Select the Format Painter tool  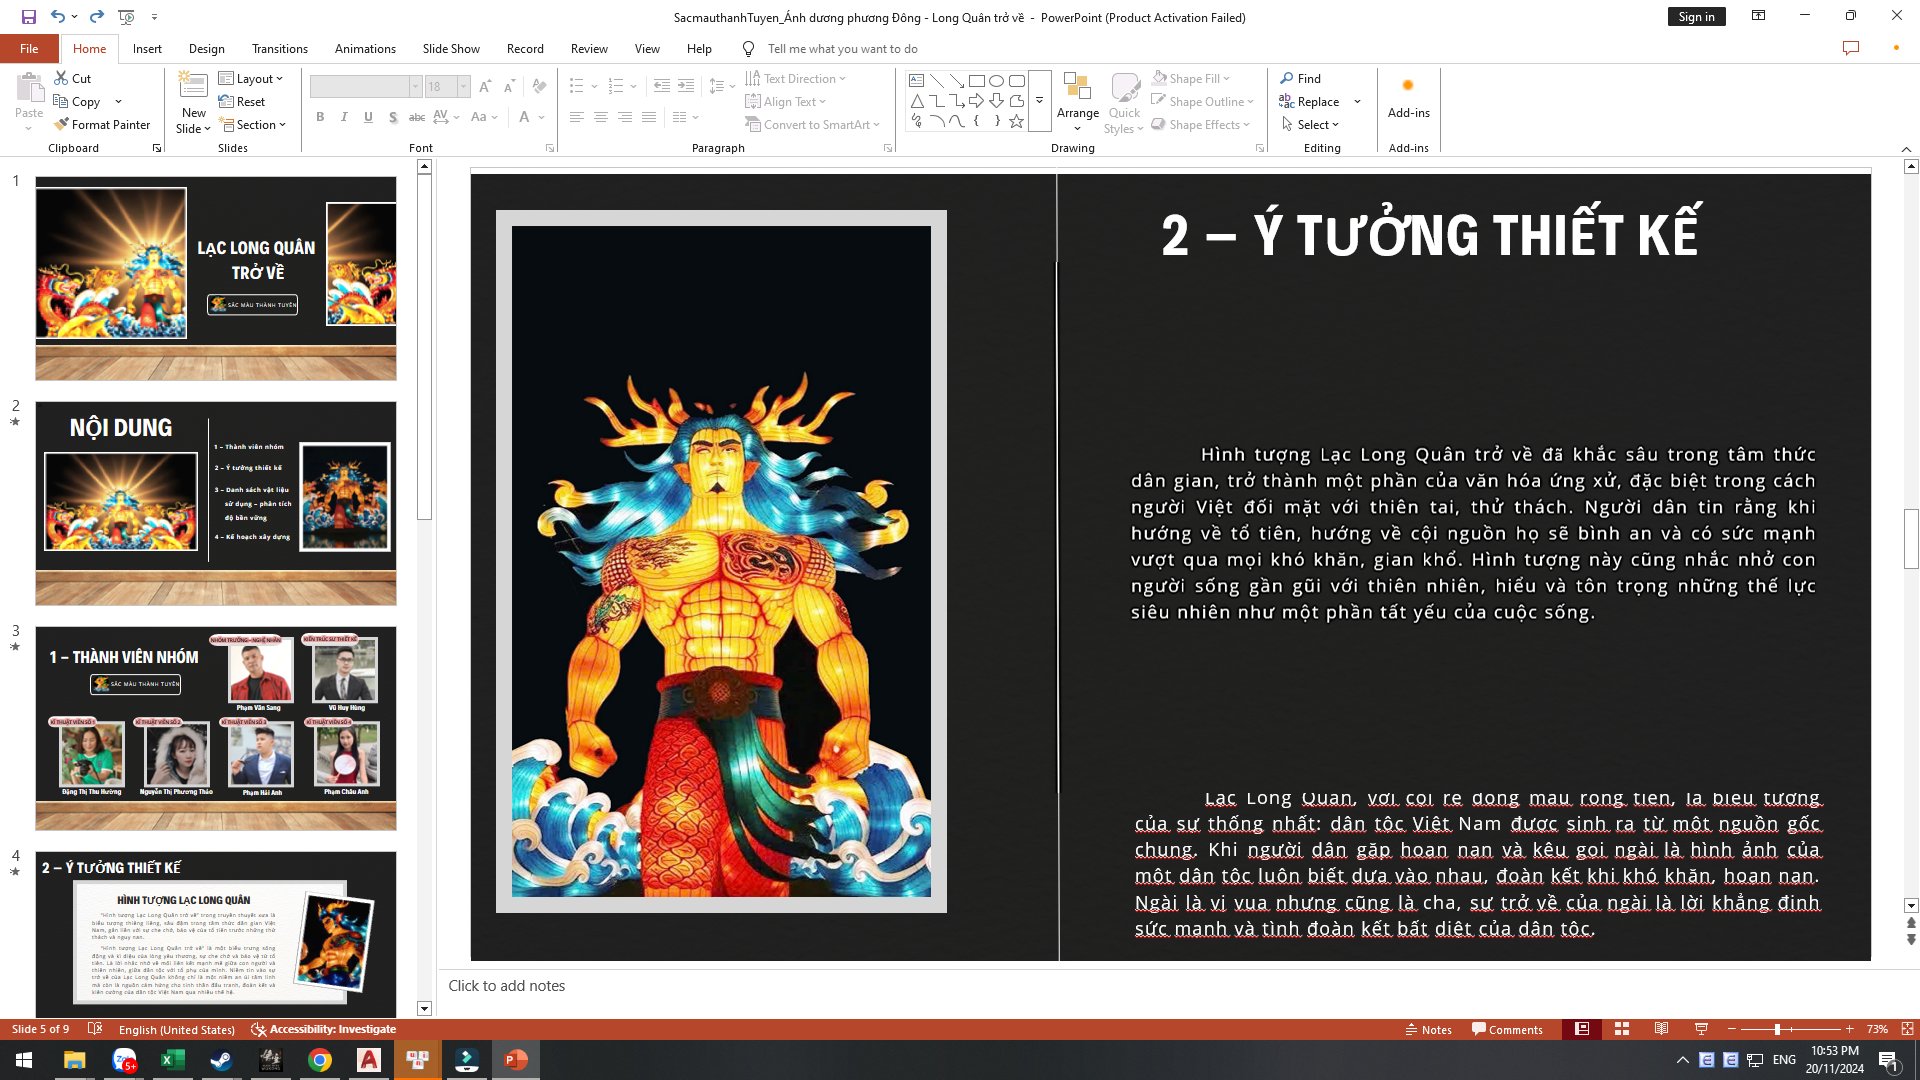(x=101, y=125)
